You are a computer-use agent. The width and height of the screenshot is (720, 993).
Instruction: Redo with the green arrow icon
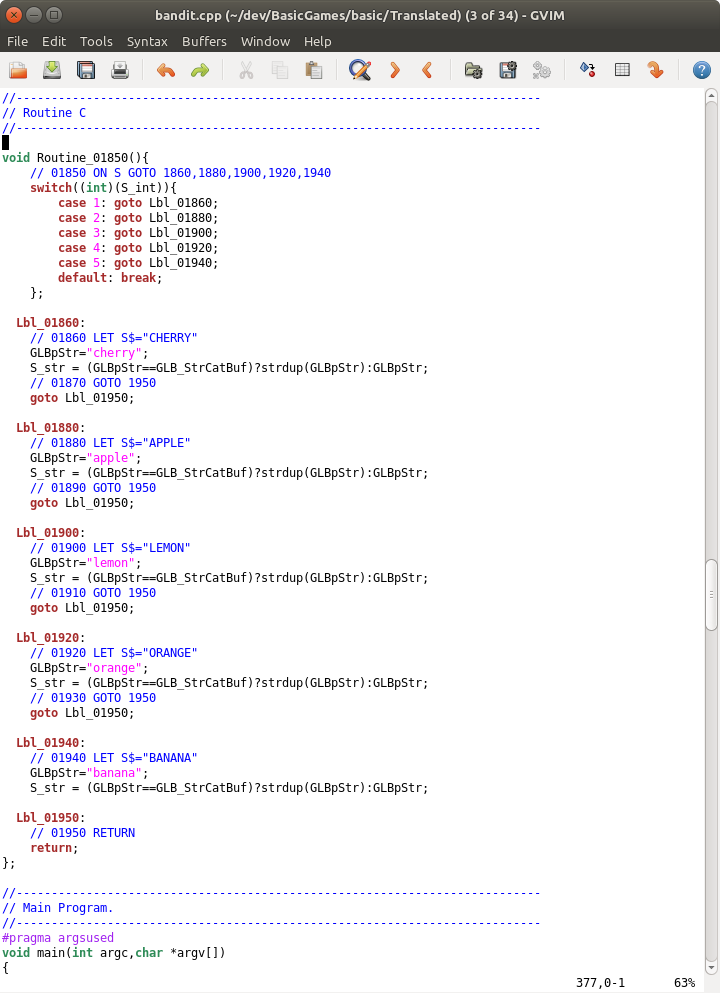coord(199,70)
